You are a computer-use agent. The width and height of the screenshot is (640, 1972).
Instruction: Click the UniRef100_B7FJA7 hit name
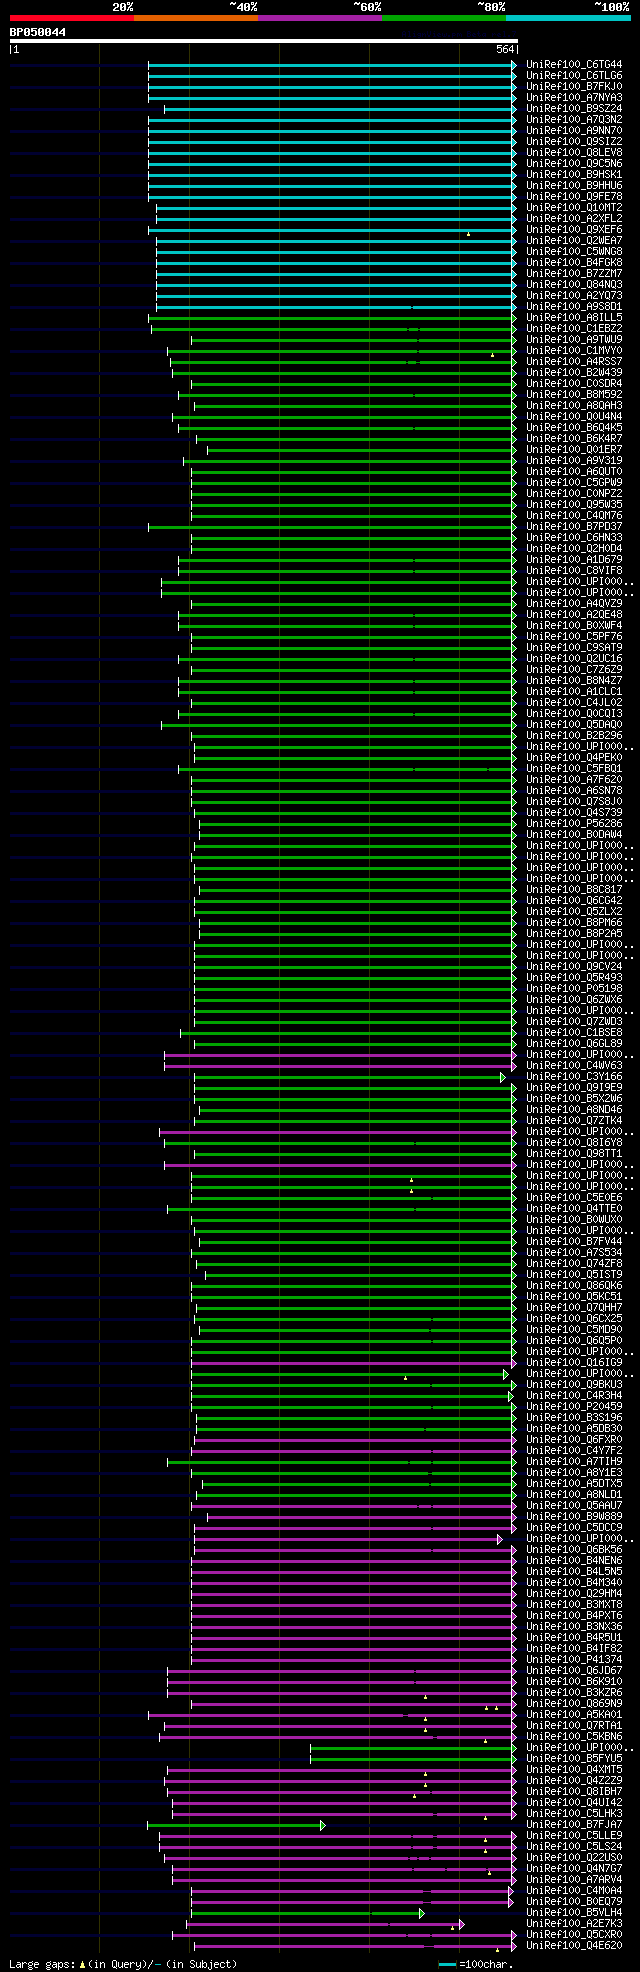[574, 1825]
